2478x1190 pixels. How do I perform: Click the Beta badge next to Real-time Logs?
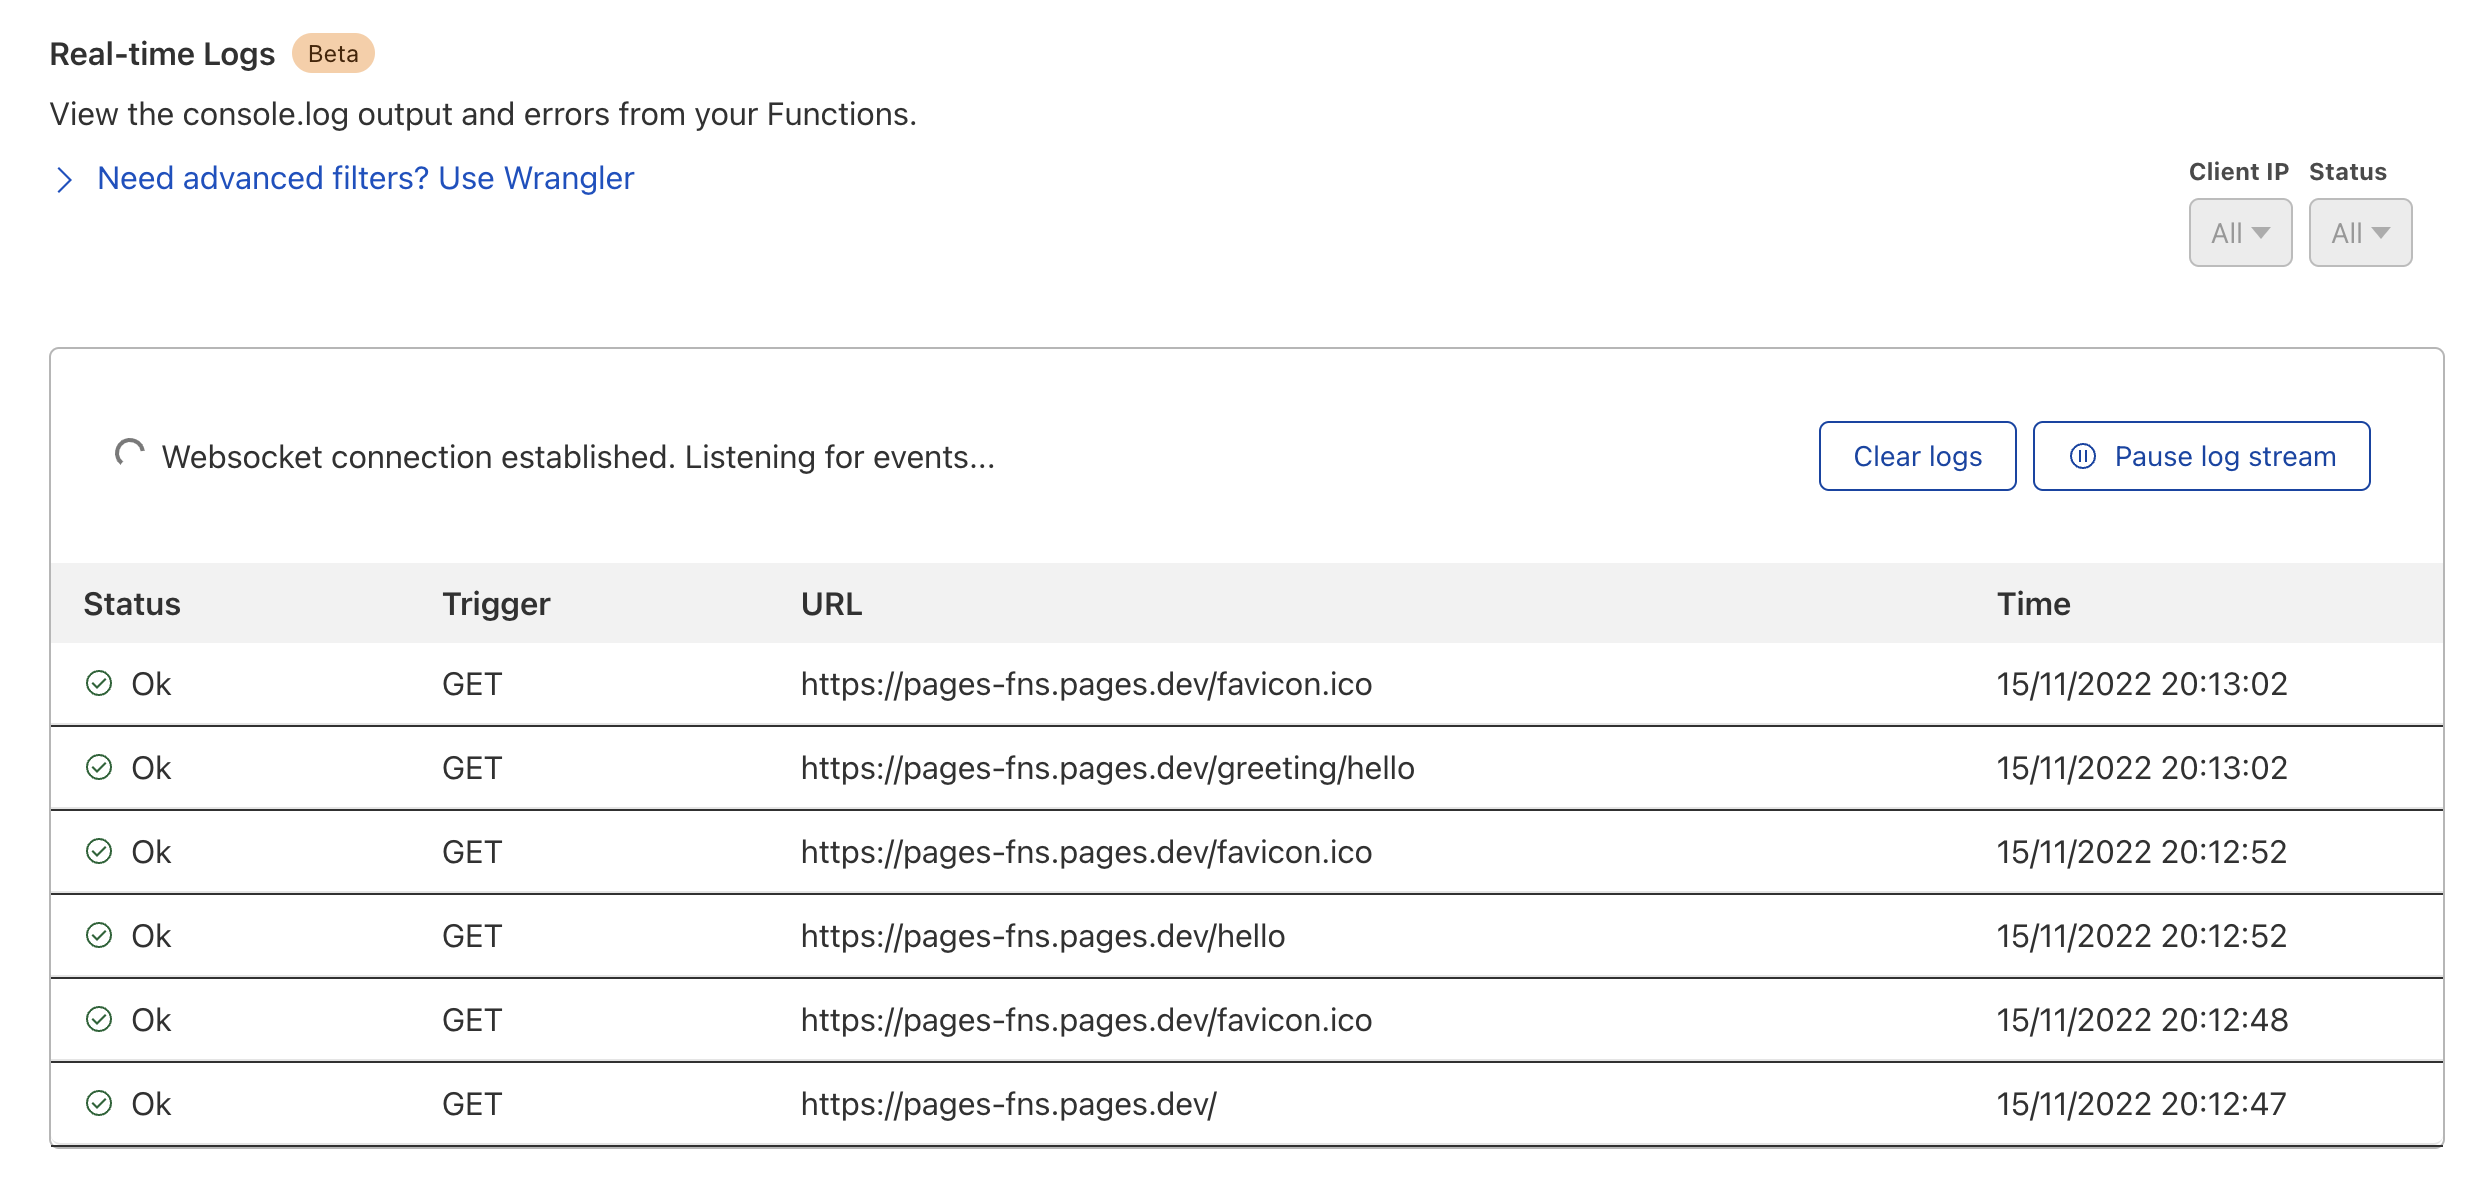333,53
